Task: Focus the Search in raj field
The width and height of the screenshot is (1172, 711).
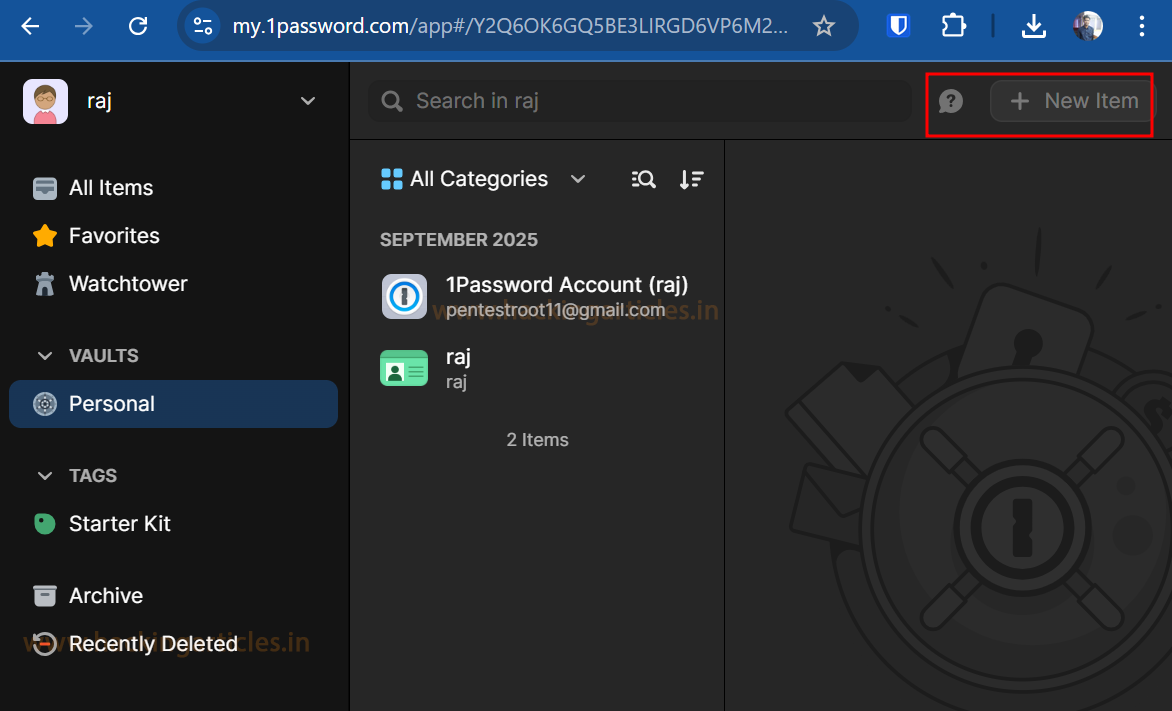Action: (x=640, y=101)
